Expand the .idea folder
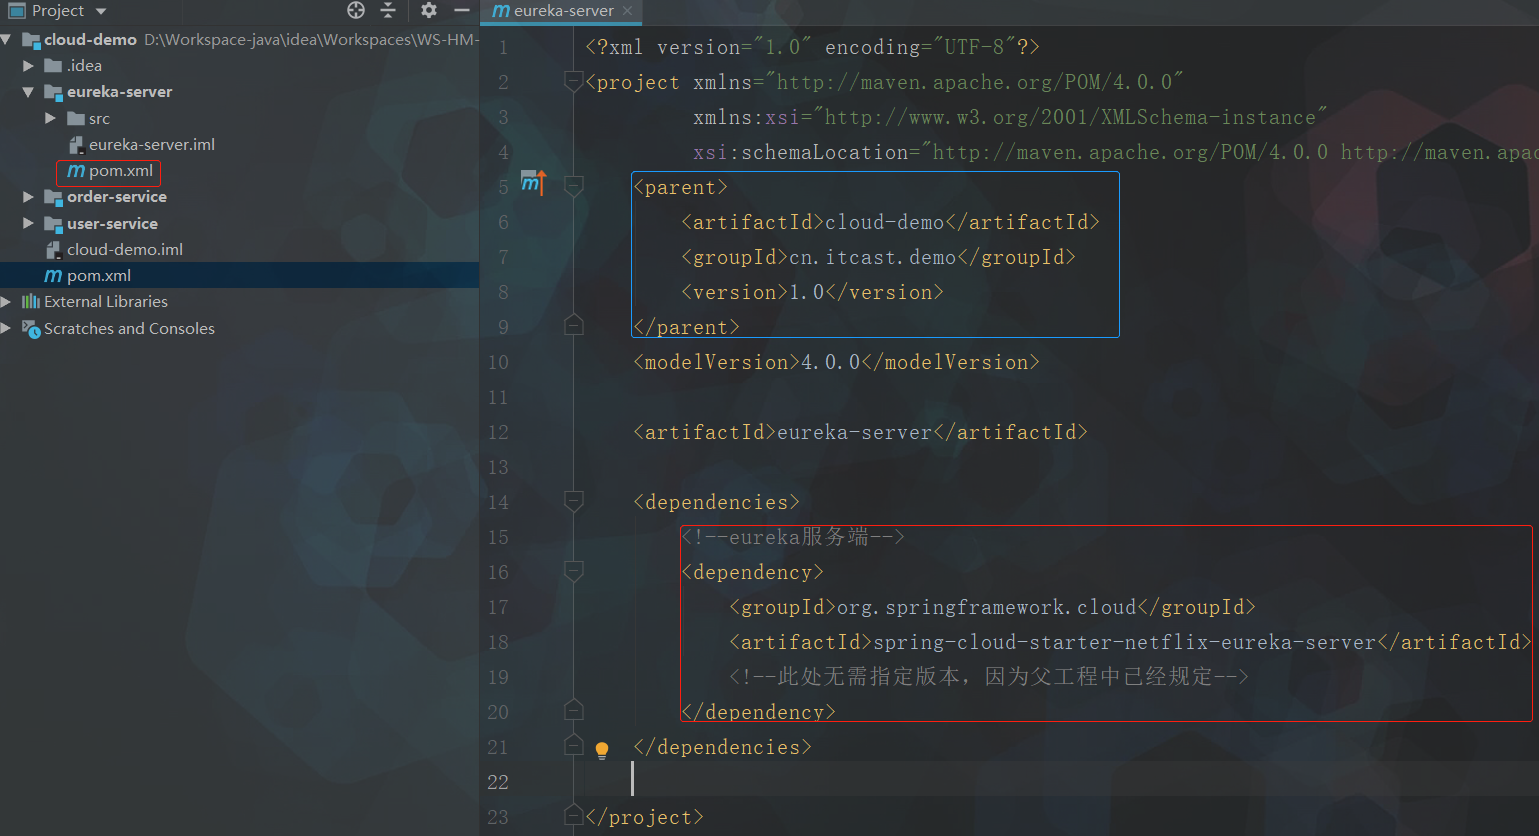 tap(28, 66)
